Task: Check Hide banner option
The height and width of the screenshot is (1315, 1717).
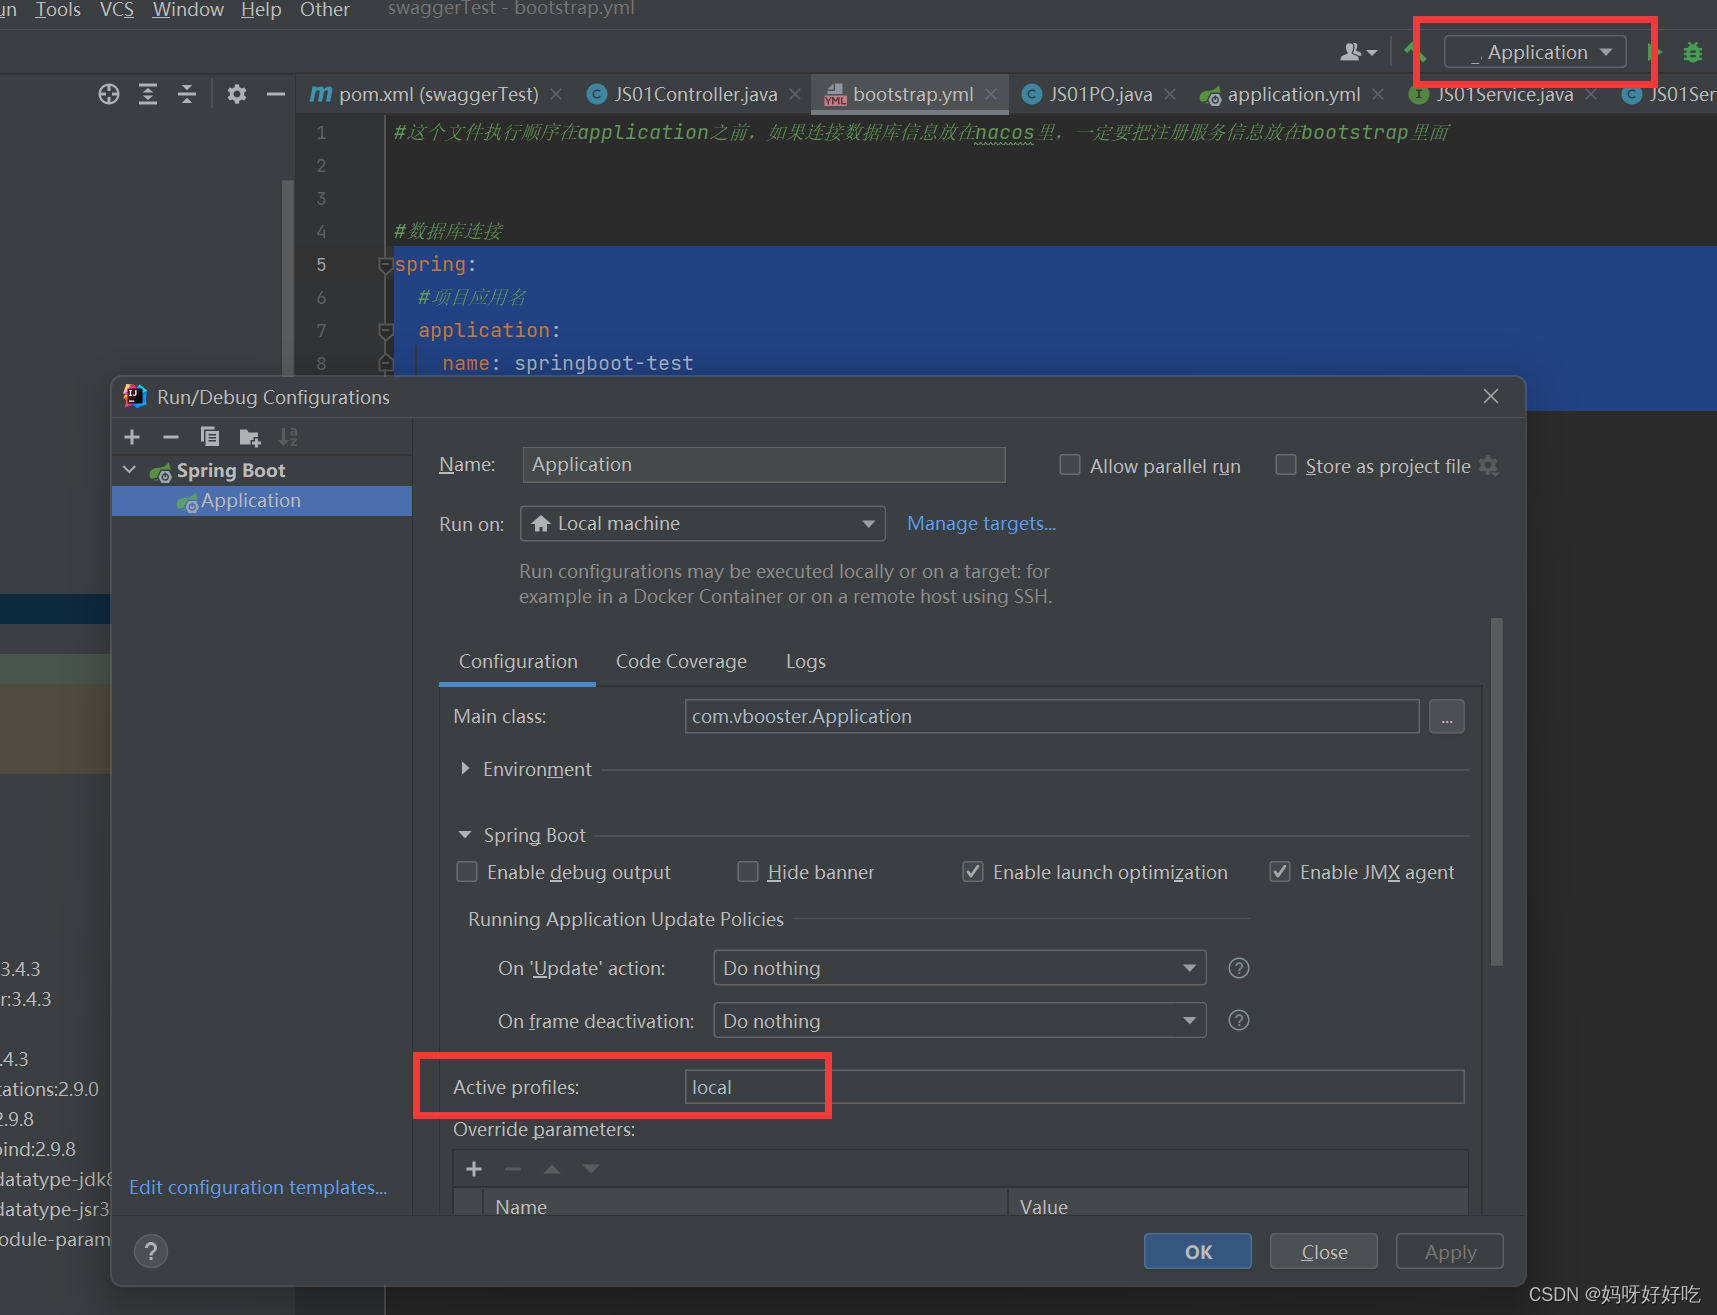Action: 747,871
